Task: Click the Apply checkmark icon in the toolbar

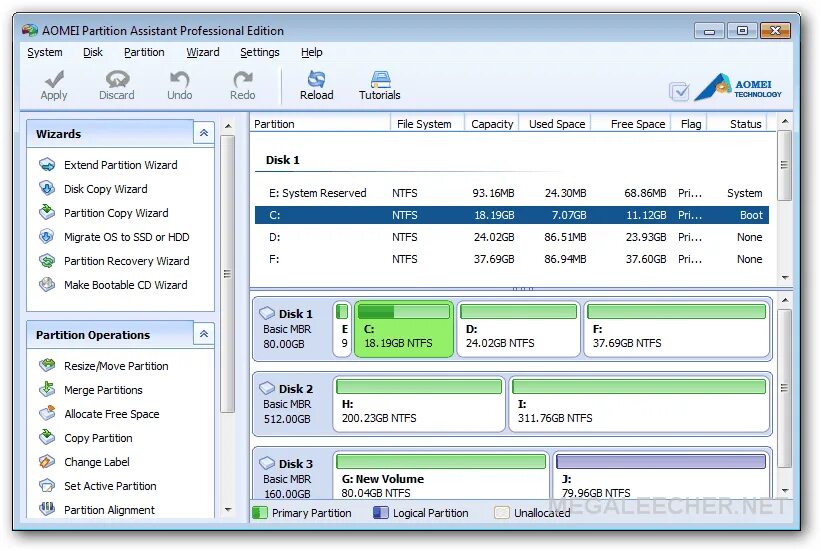Action: click(x=54, y=79)
